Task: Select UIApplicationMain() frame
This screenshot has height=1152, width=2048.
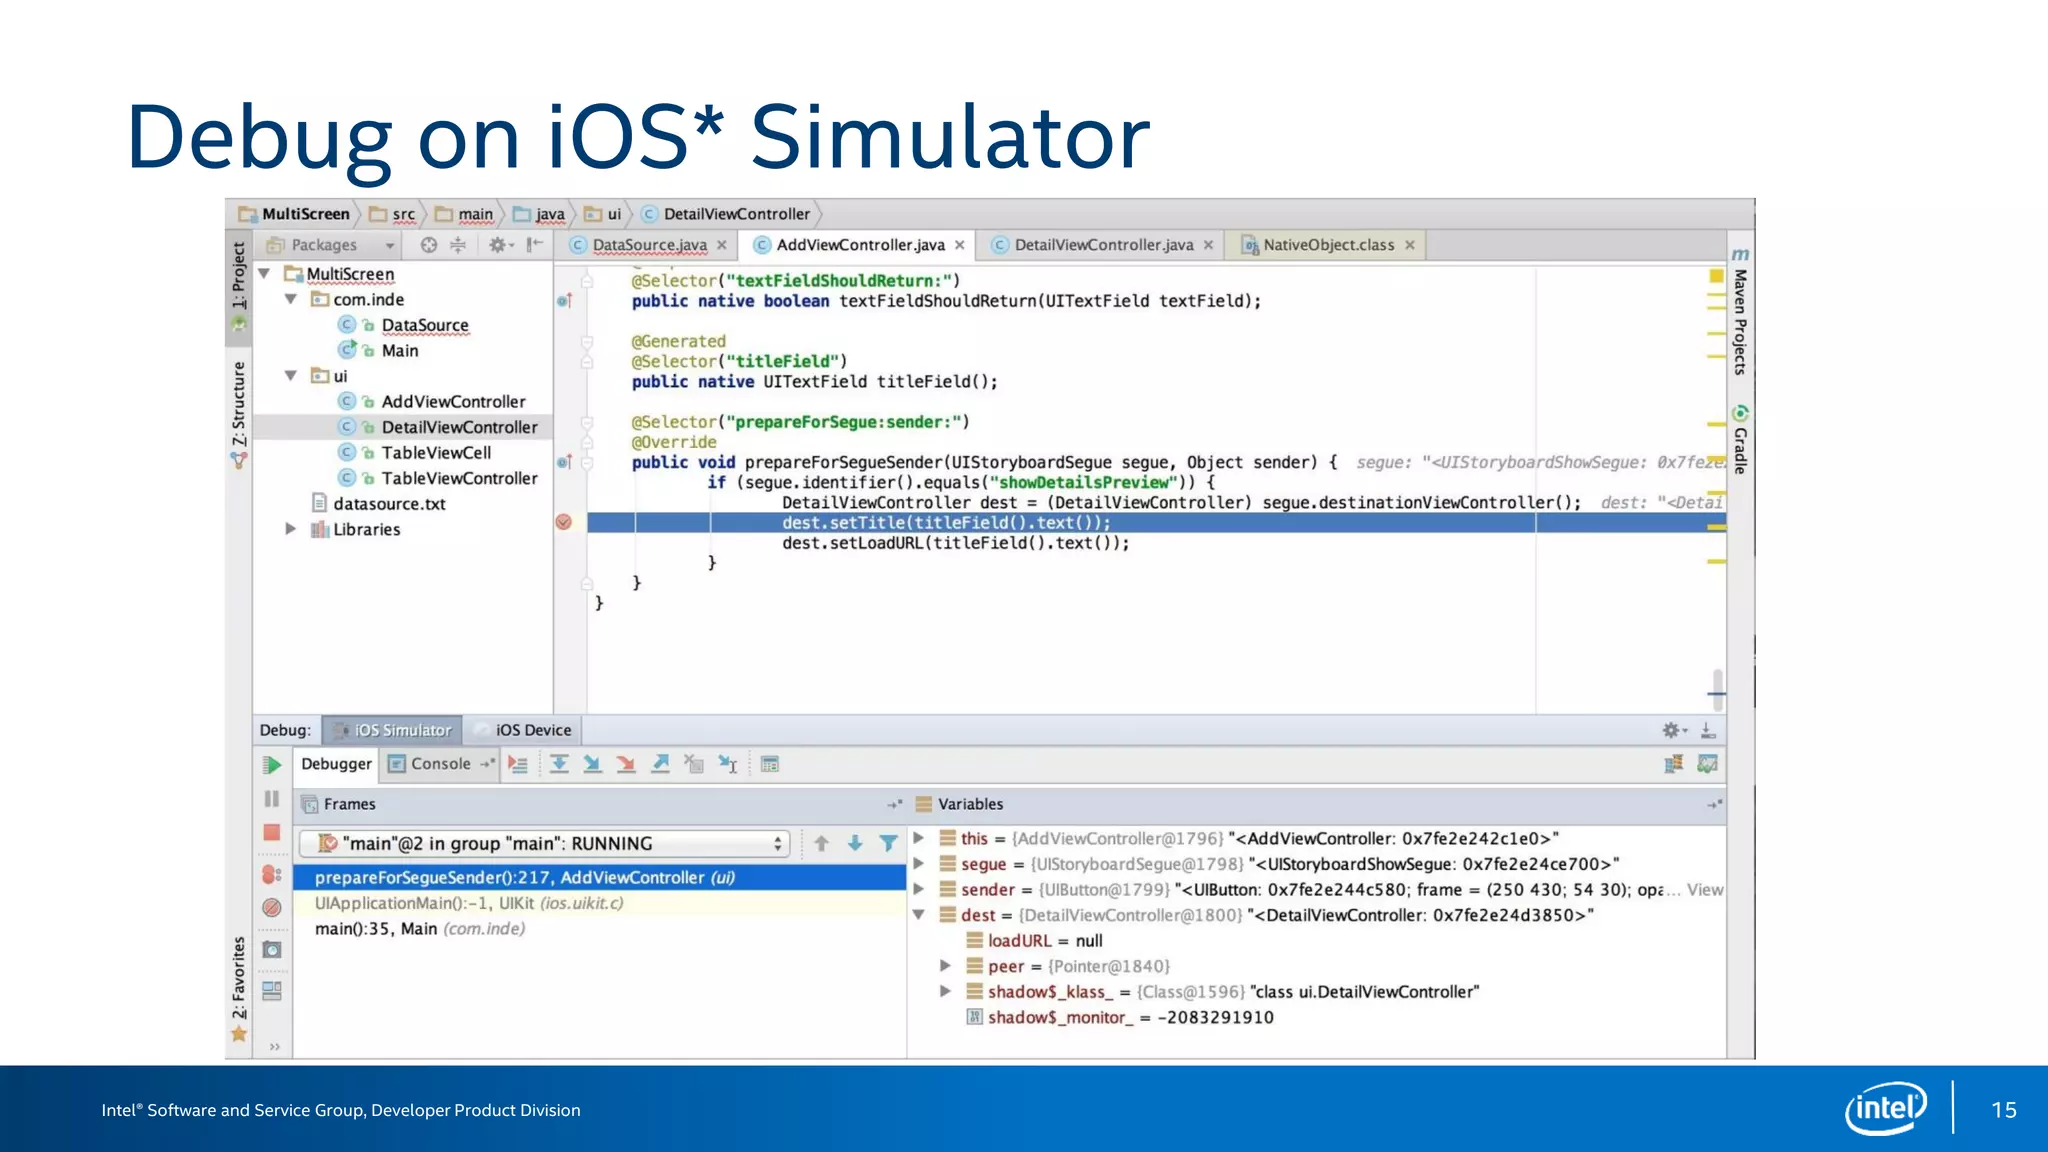Action: click(x=600, y=903)
